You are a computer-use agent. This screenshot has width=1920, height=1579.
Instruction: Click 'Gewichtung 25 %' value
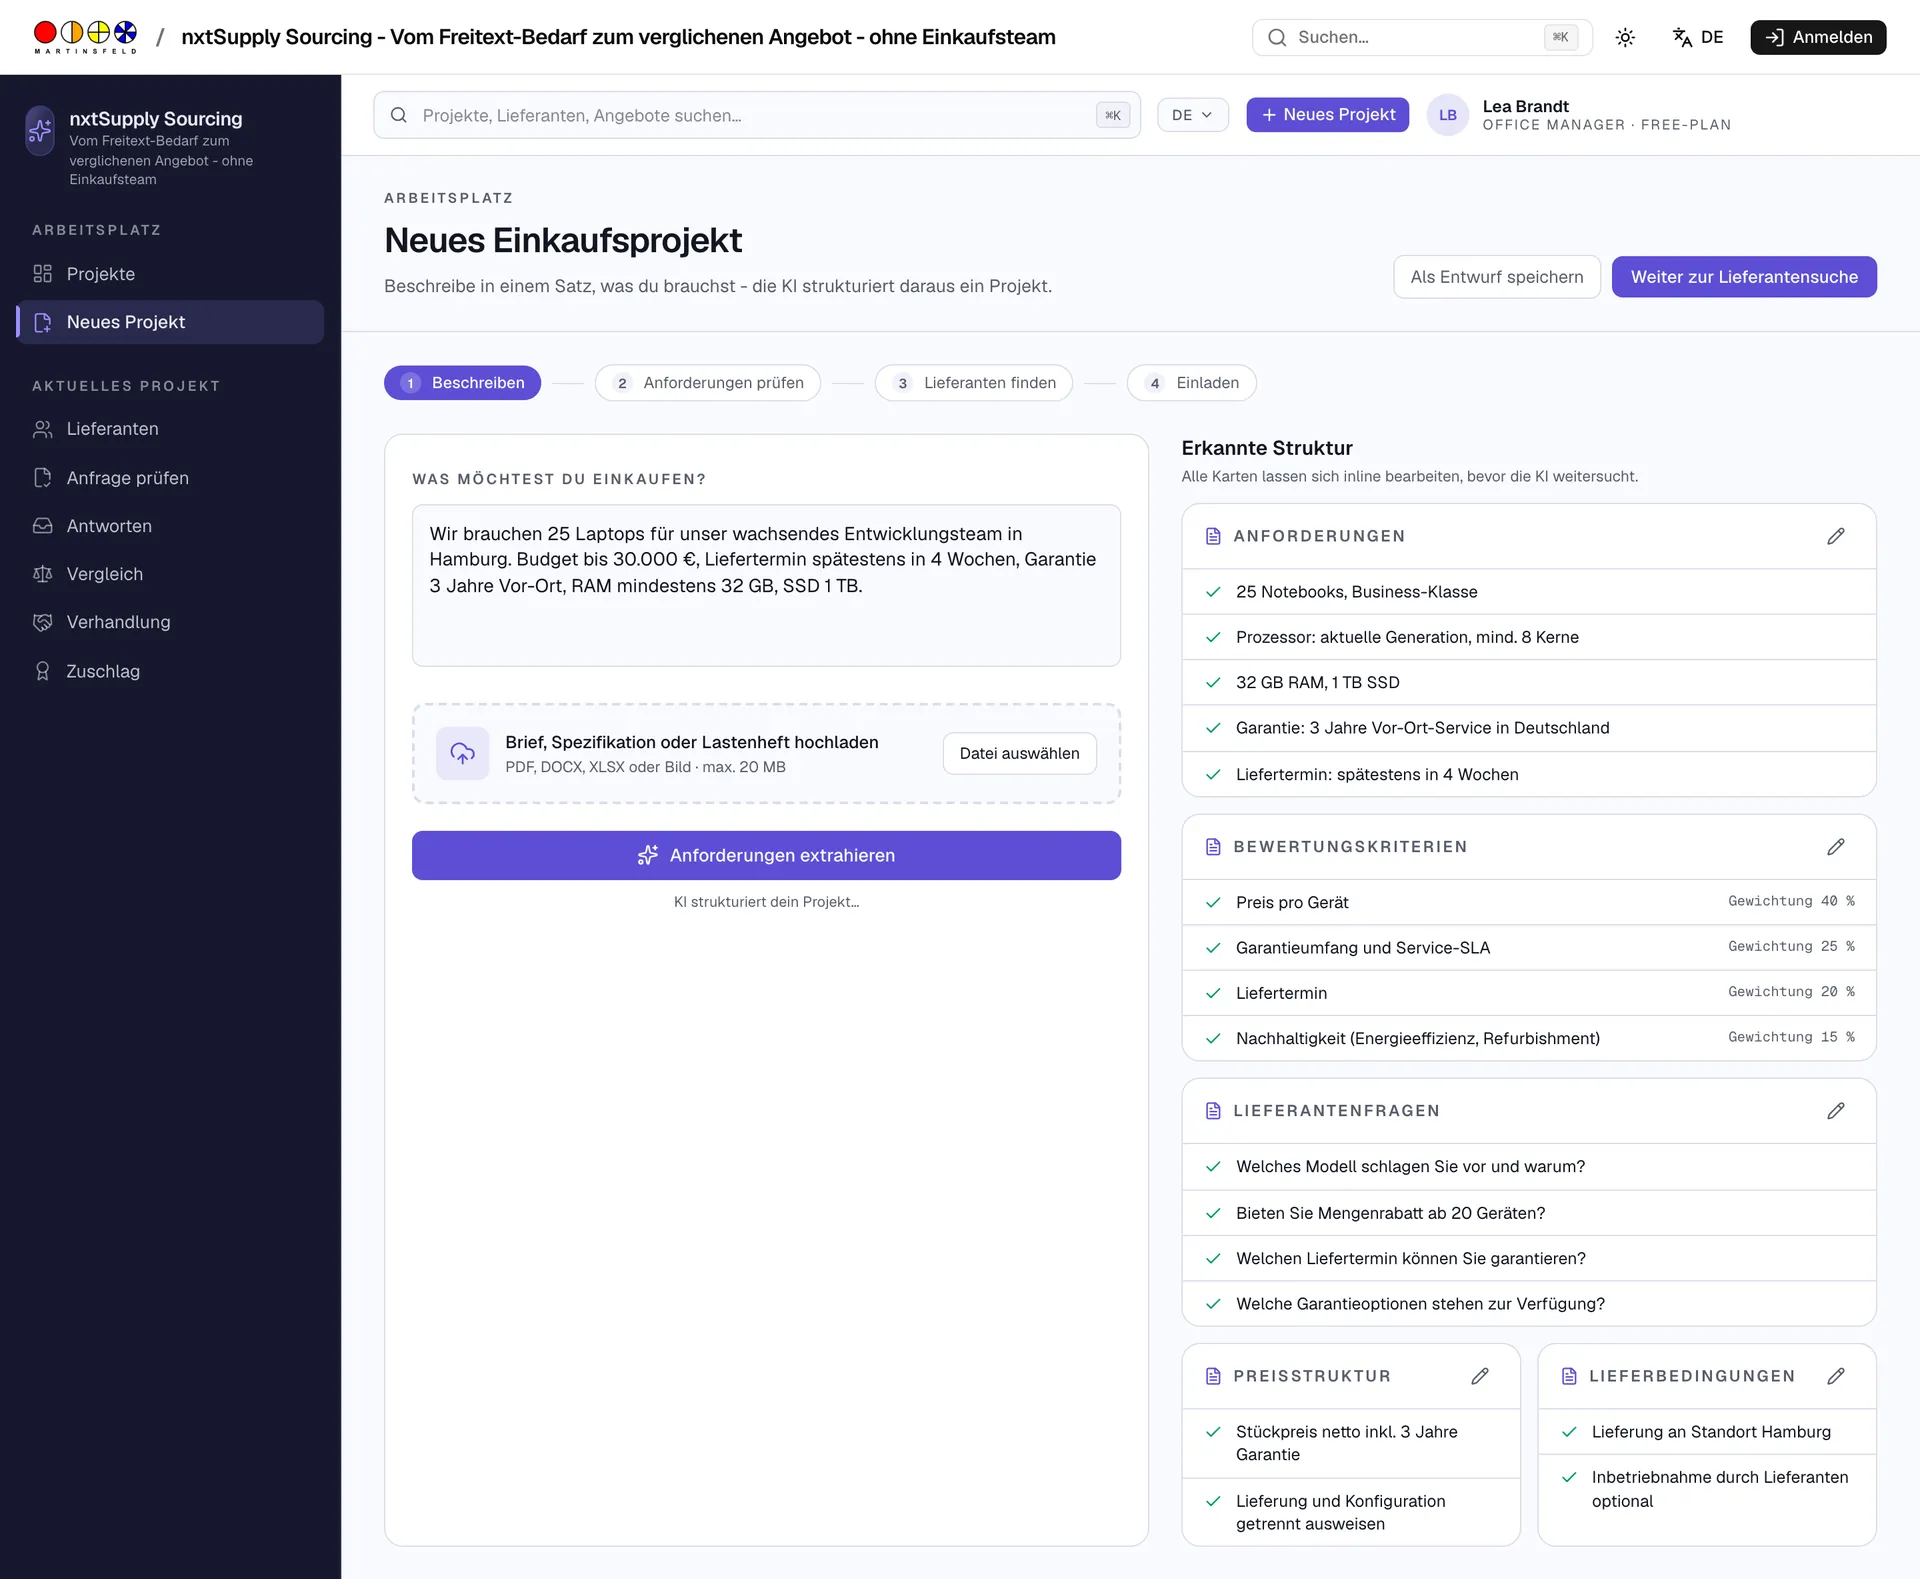1791,946
